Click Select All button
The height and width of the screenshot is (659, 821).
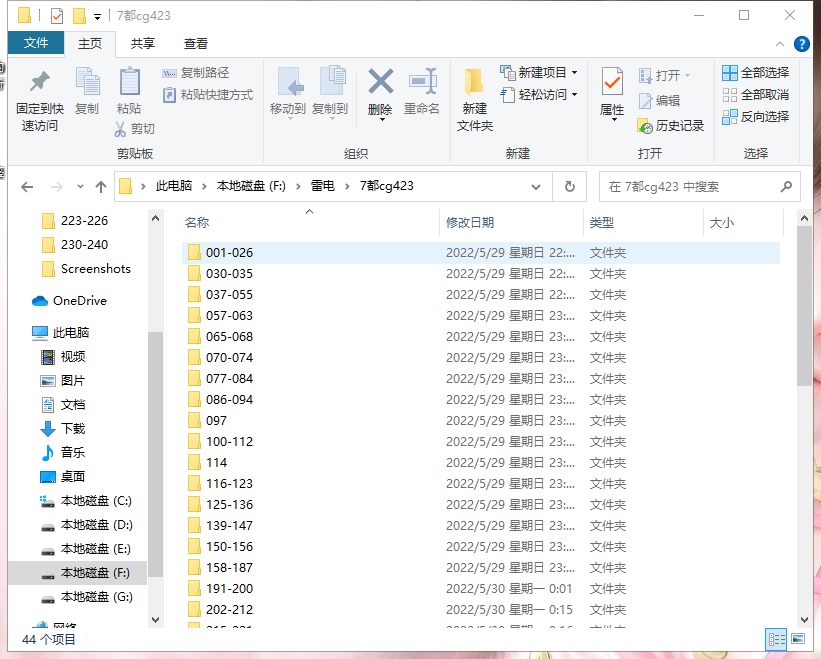click(755, 72)
